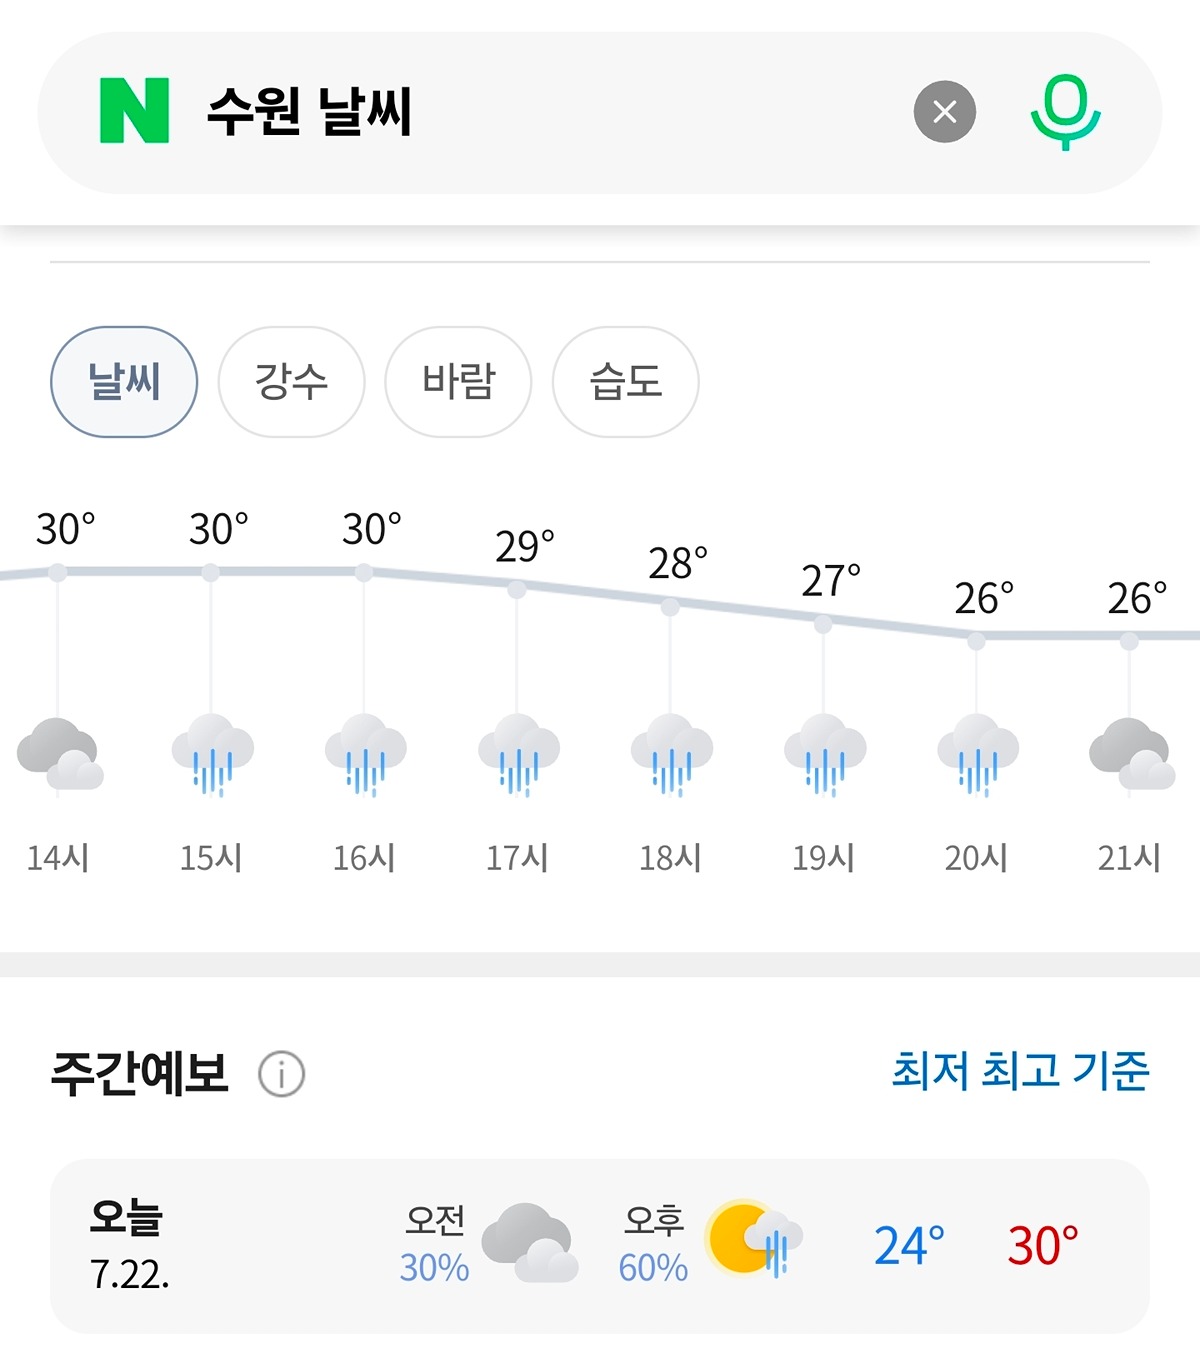Viewport: 1200px width, 1348px height.
Task: Tap the green Naver N logo
Action: pyautogui.click(x=134, y=111)
